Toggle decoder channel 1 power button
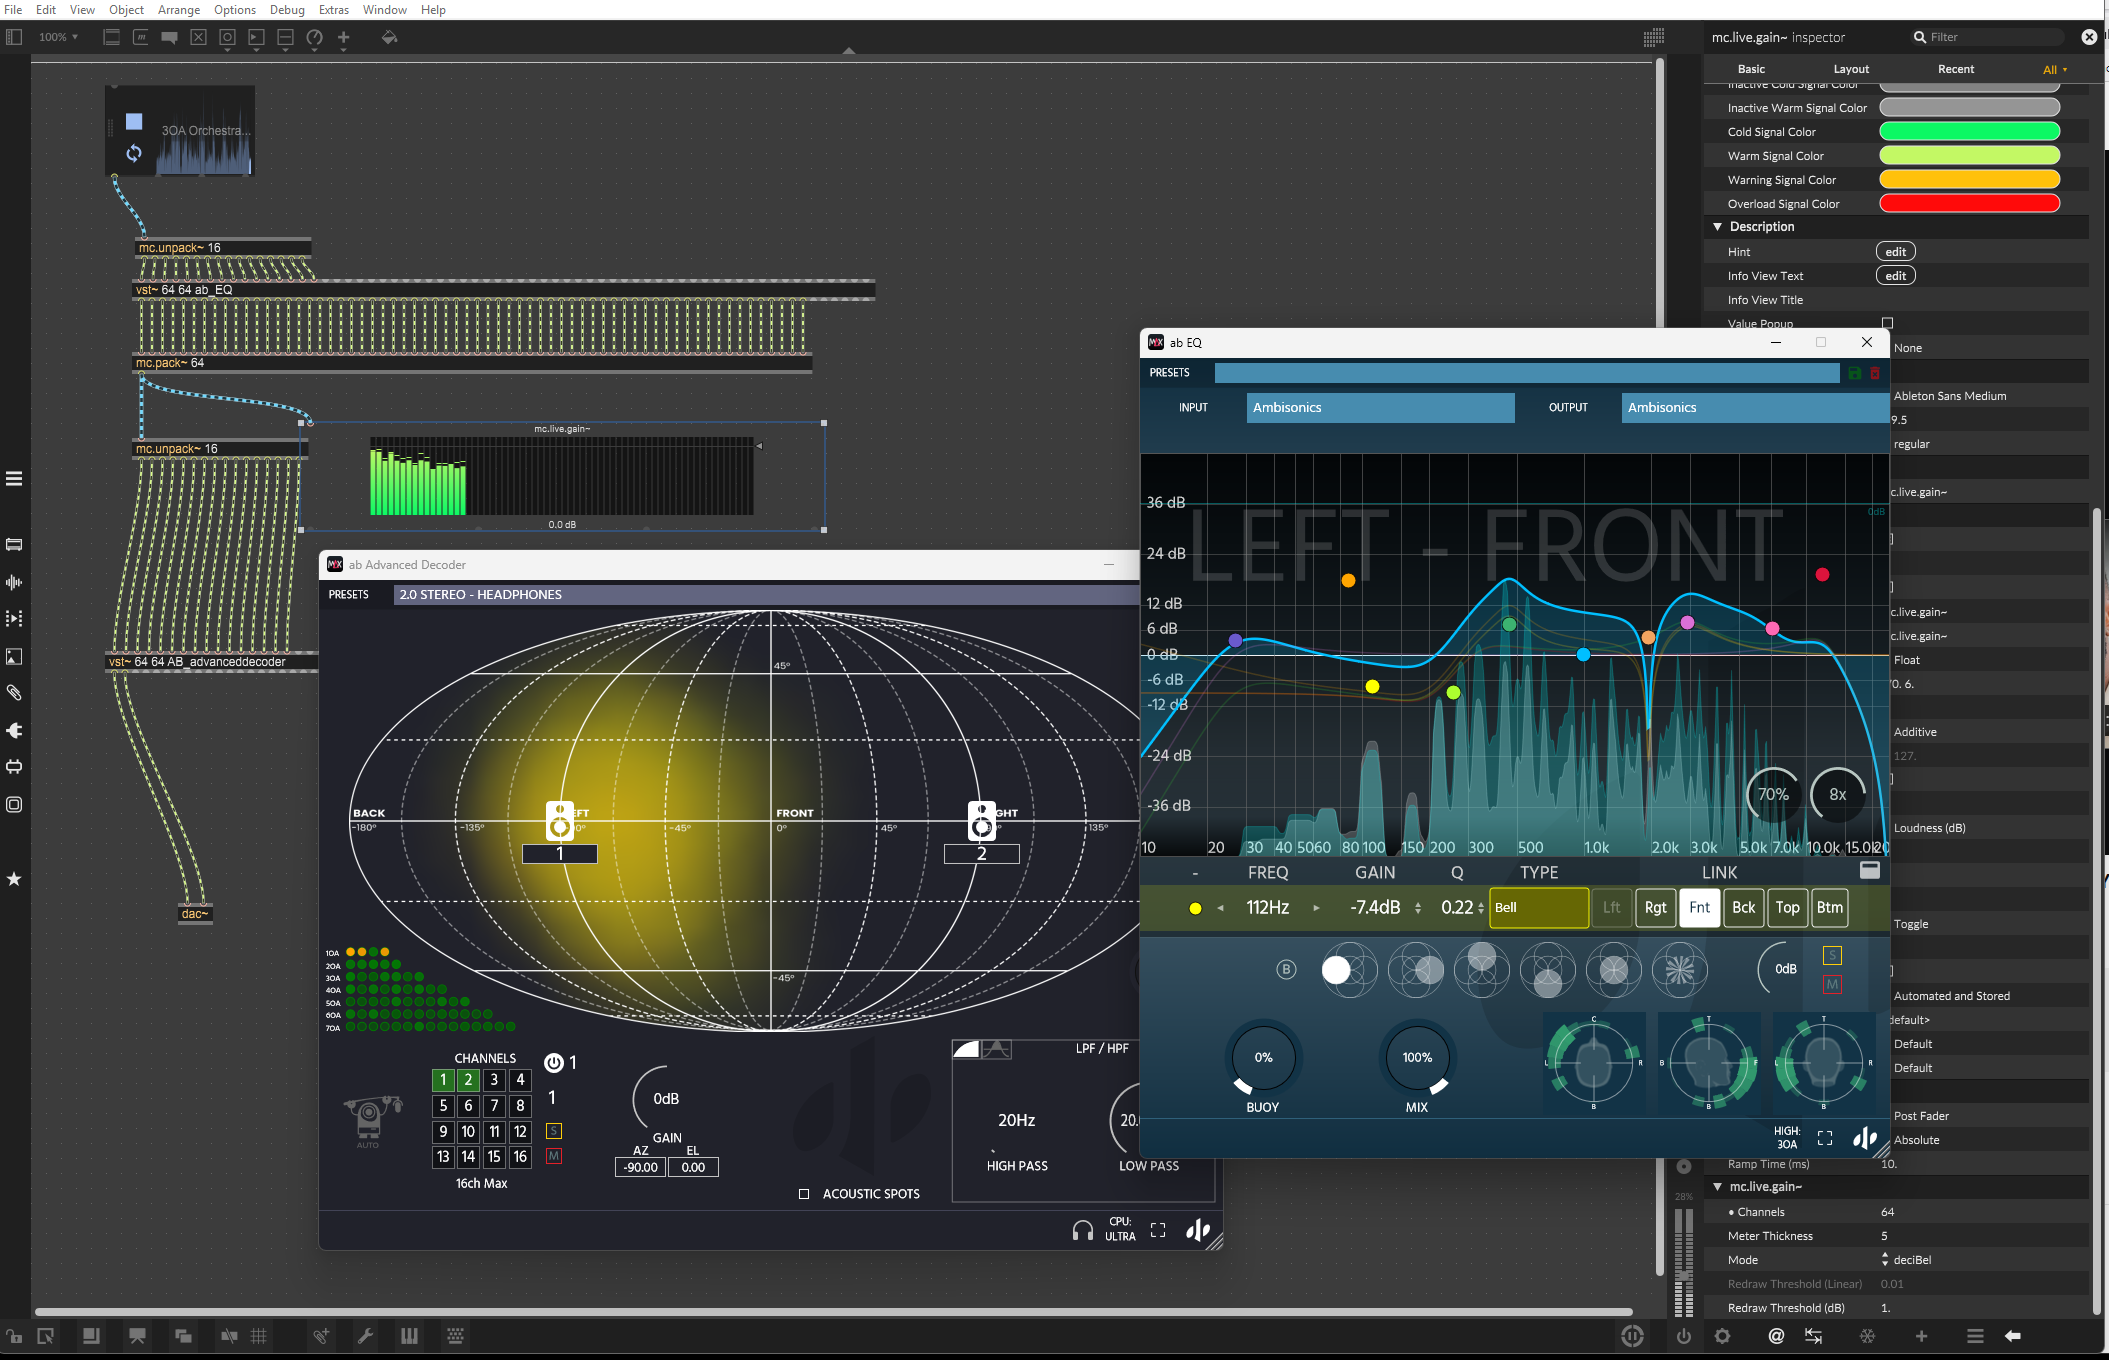 tap(553, 1063)
